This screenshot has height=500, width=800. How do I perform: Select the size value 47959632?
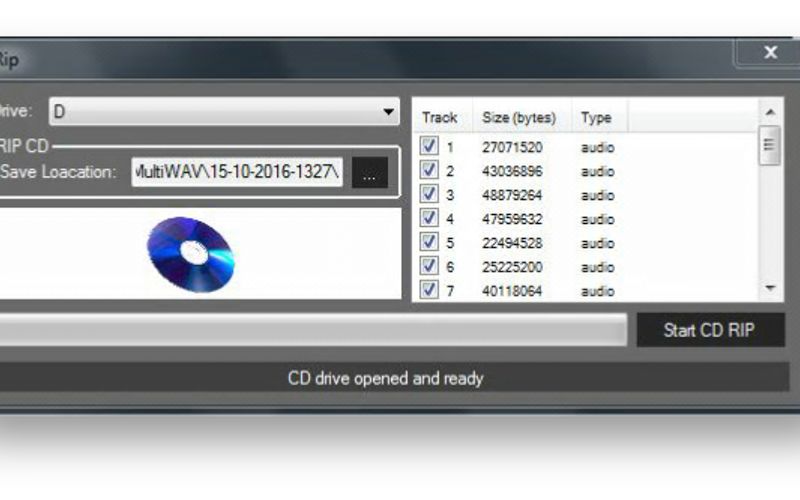click(512, 219)
